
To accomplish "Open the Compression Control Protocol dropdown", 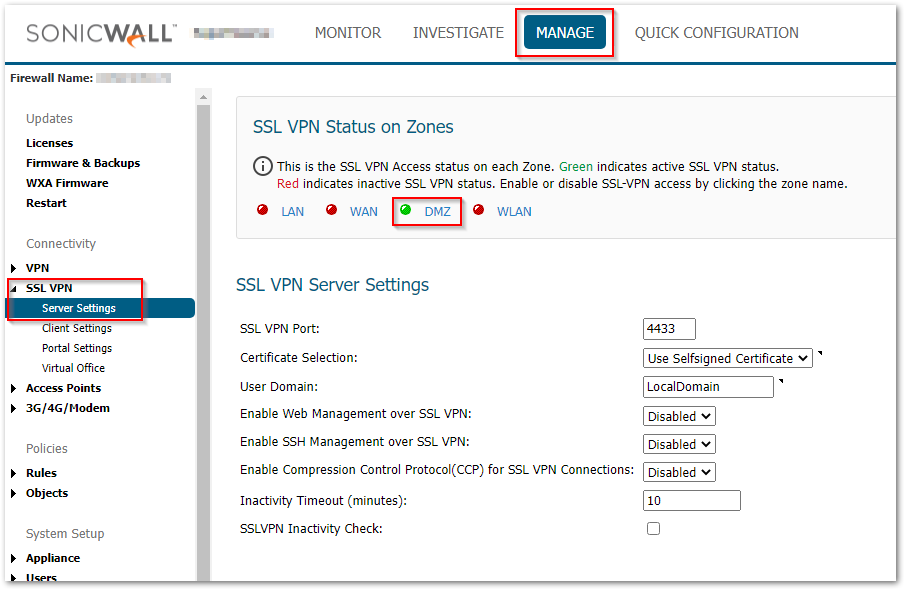I will [x=679, y=472].
